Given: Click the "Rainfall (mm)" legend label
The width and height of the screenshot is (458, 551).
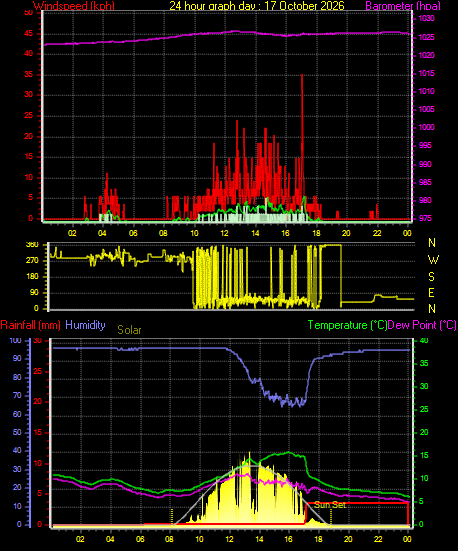Looking at the screenshot, I should point(31,325).
